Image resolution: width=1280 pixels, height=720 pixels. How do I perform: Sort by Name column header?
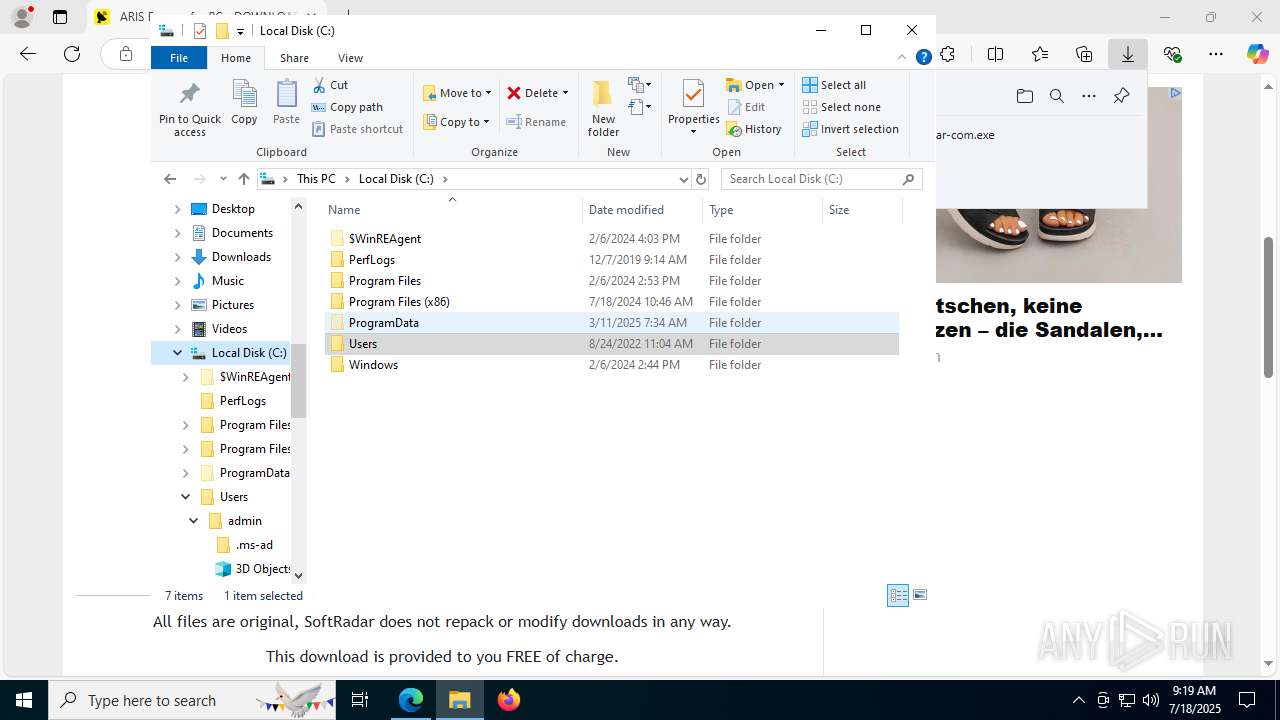pyautogui.click(x=453, y=210)
